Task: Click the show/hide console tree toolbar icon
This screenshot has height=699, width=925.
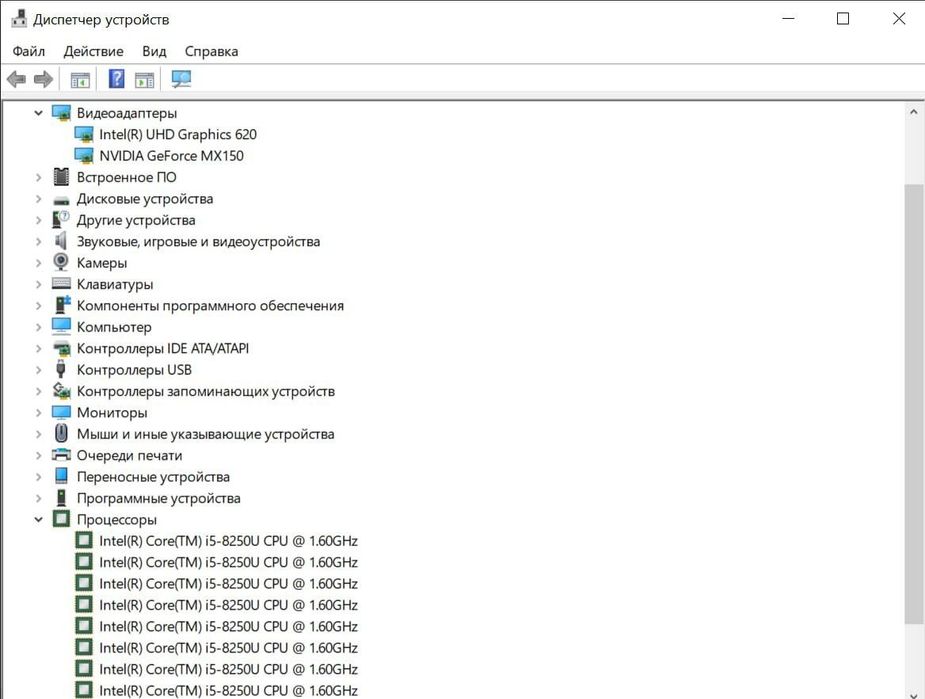Action: (x=80, y=79)
